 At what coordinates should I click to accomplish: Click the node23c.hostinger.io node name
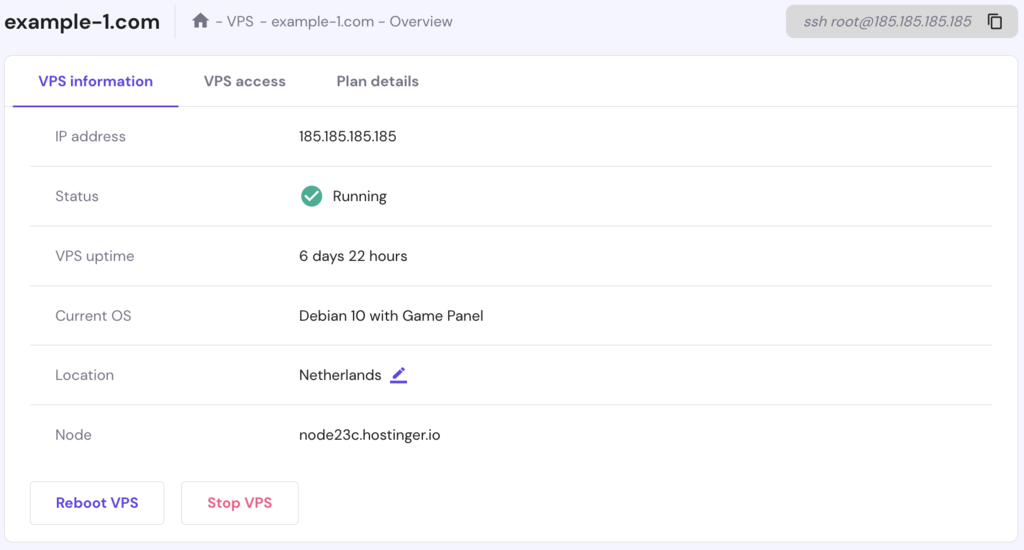coord(369,435)
